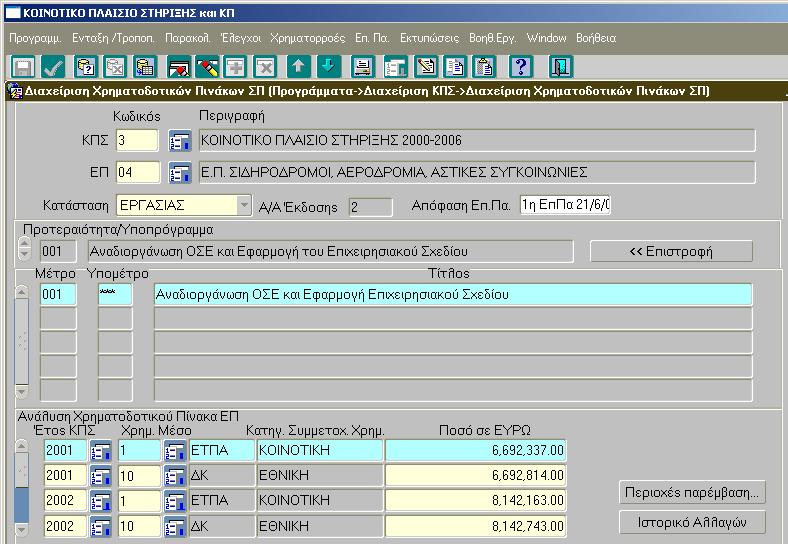This screenshot has height=544, width=788.
Task: Click the clear form eraser-window icon
Action: (179, 67)
